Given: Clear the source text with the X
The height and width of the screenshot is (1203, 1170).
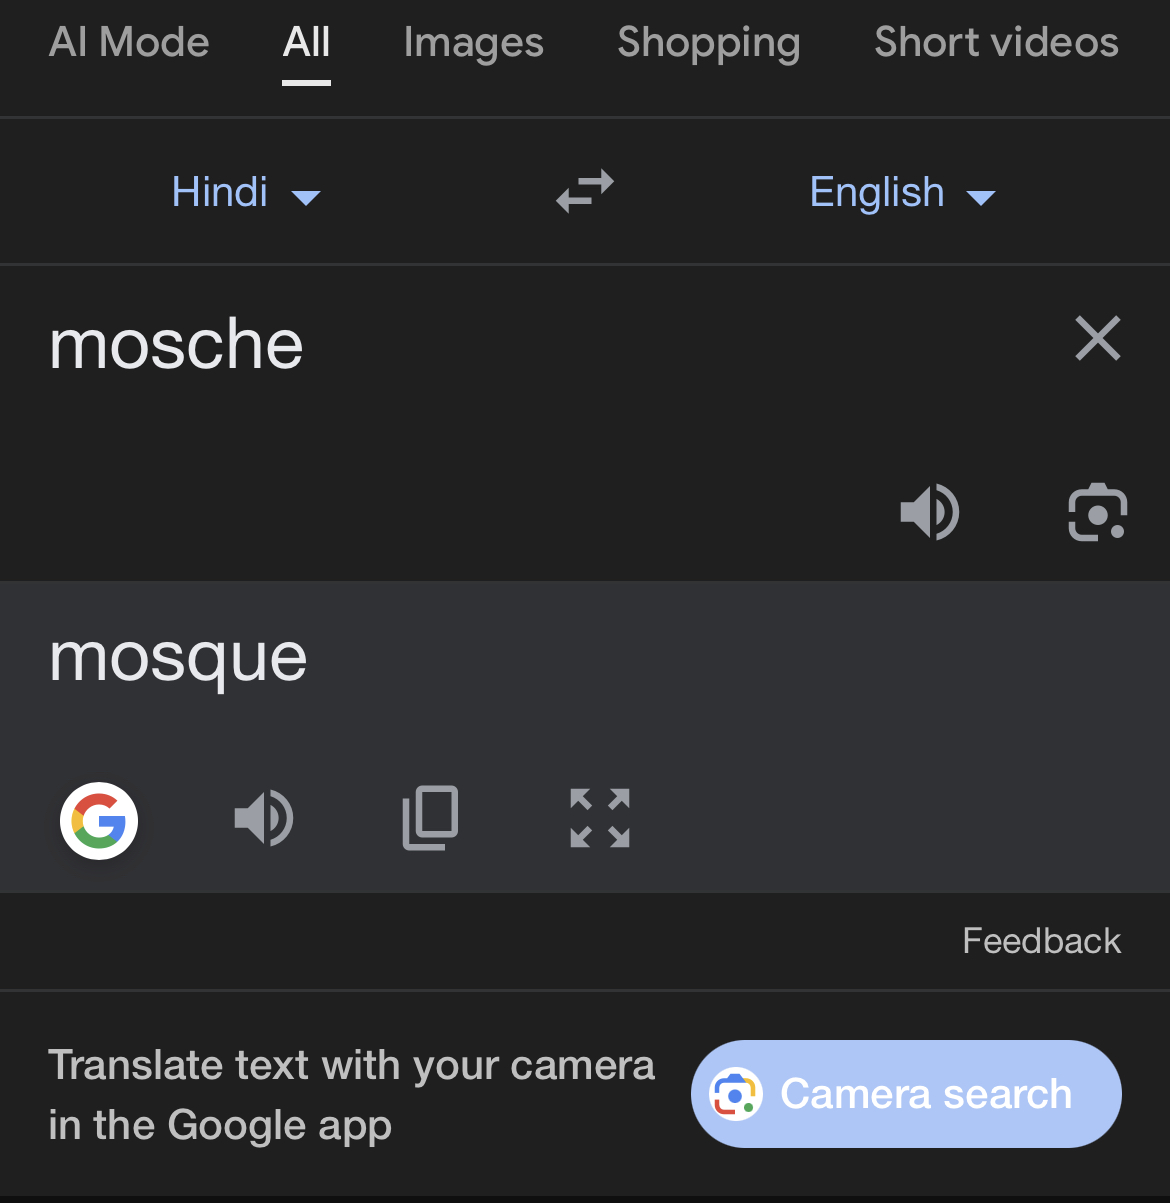Looking at the screenshot, I should (x=1097, y=338).
